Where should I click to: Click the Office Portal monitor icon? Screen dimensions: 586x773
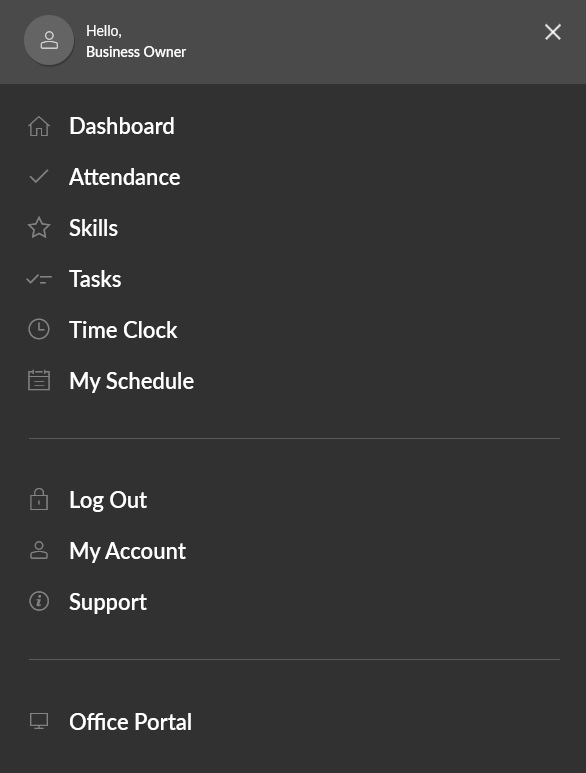pos(39,721)
